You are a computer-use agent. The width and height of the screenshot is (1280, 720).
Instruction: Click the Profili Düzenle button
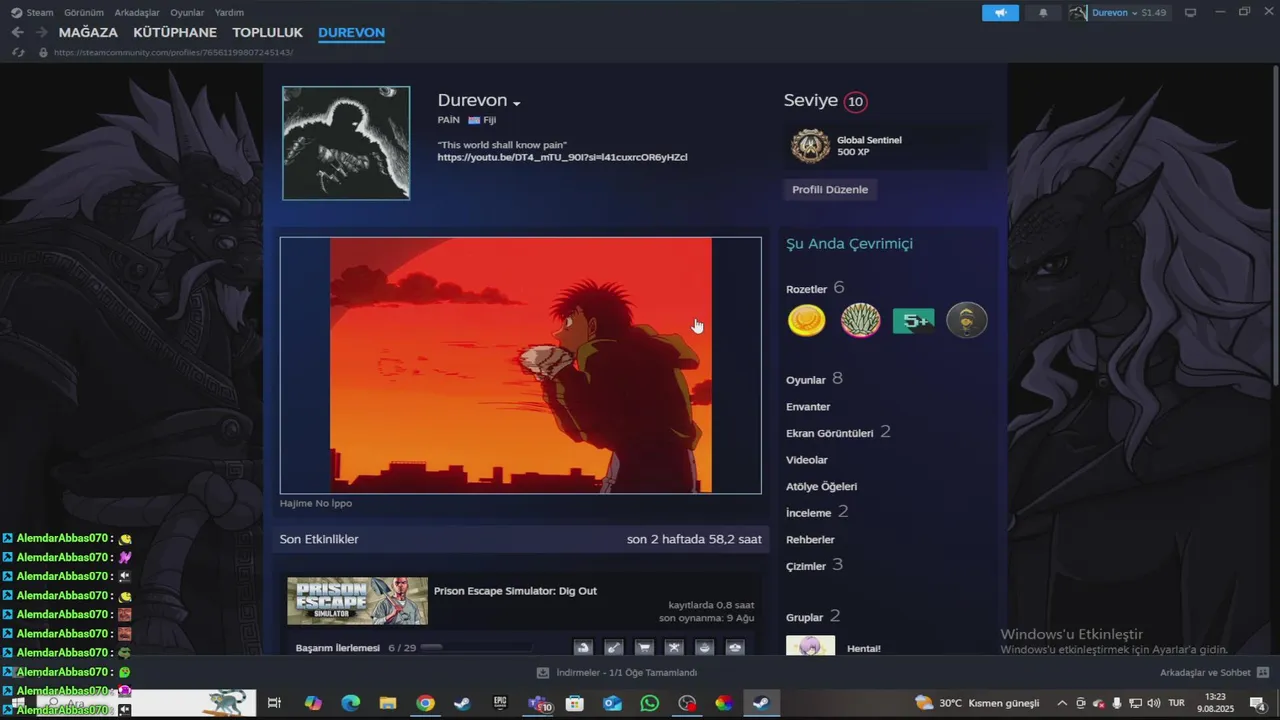pyautogui.click(x=830, y=189)
